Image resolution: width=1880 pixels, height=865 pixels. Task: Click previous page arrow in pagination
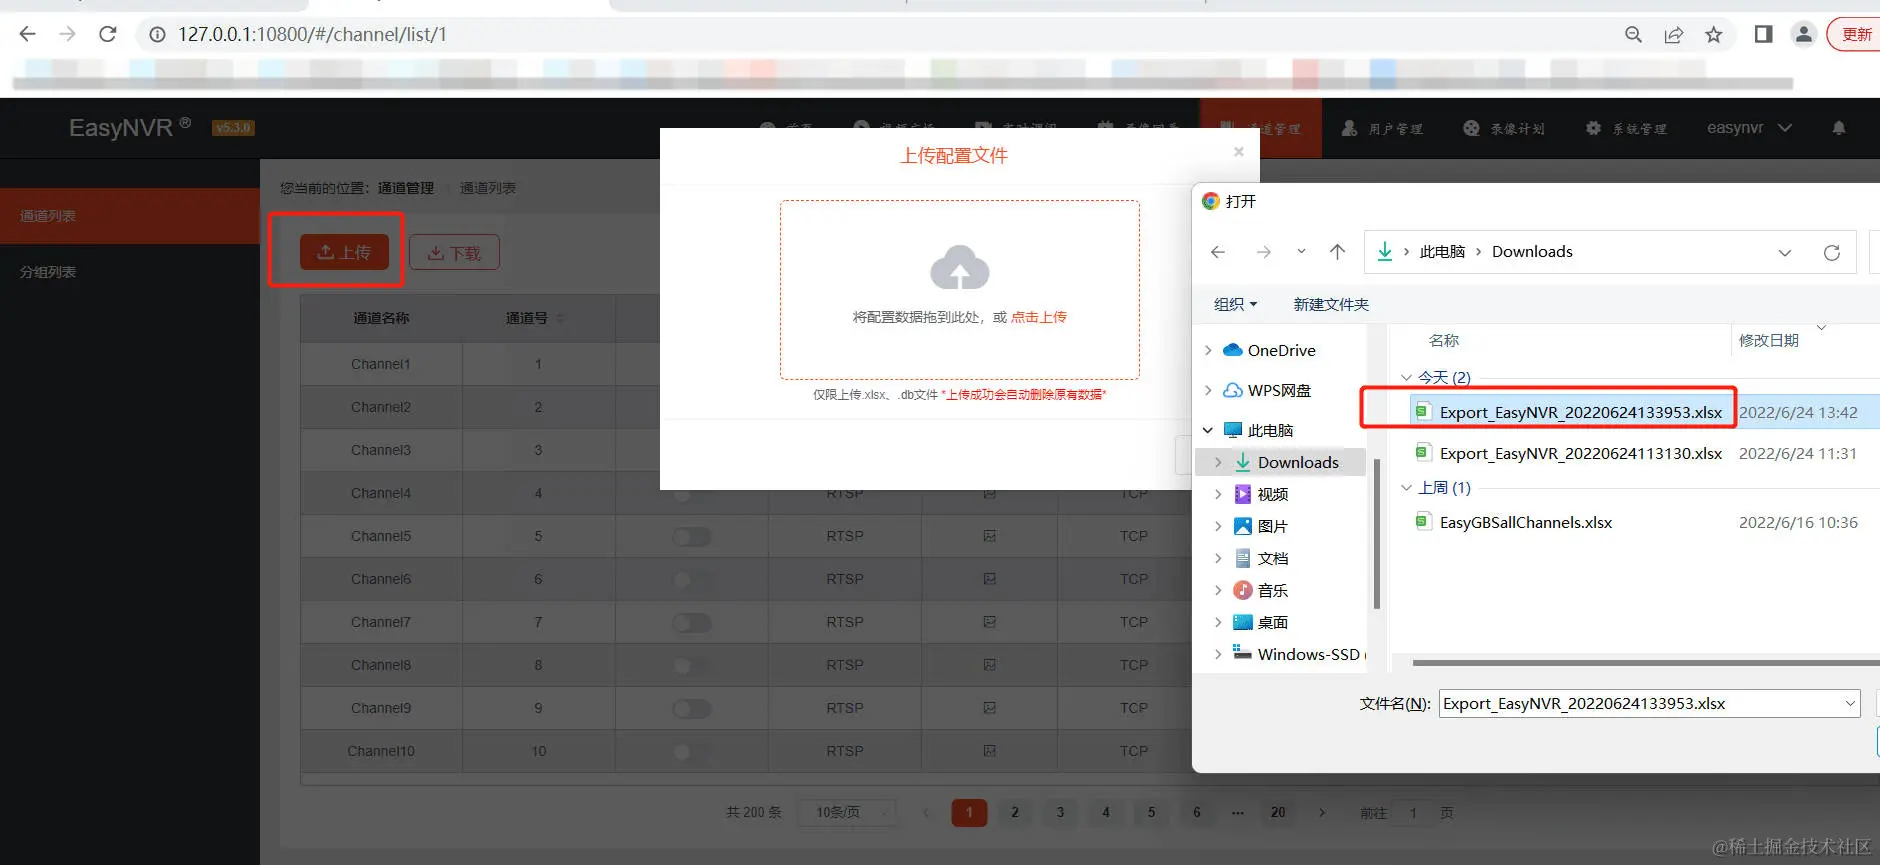[x=926, y=812]
